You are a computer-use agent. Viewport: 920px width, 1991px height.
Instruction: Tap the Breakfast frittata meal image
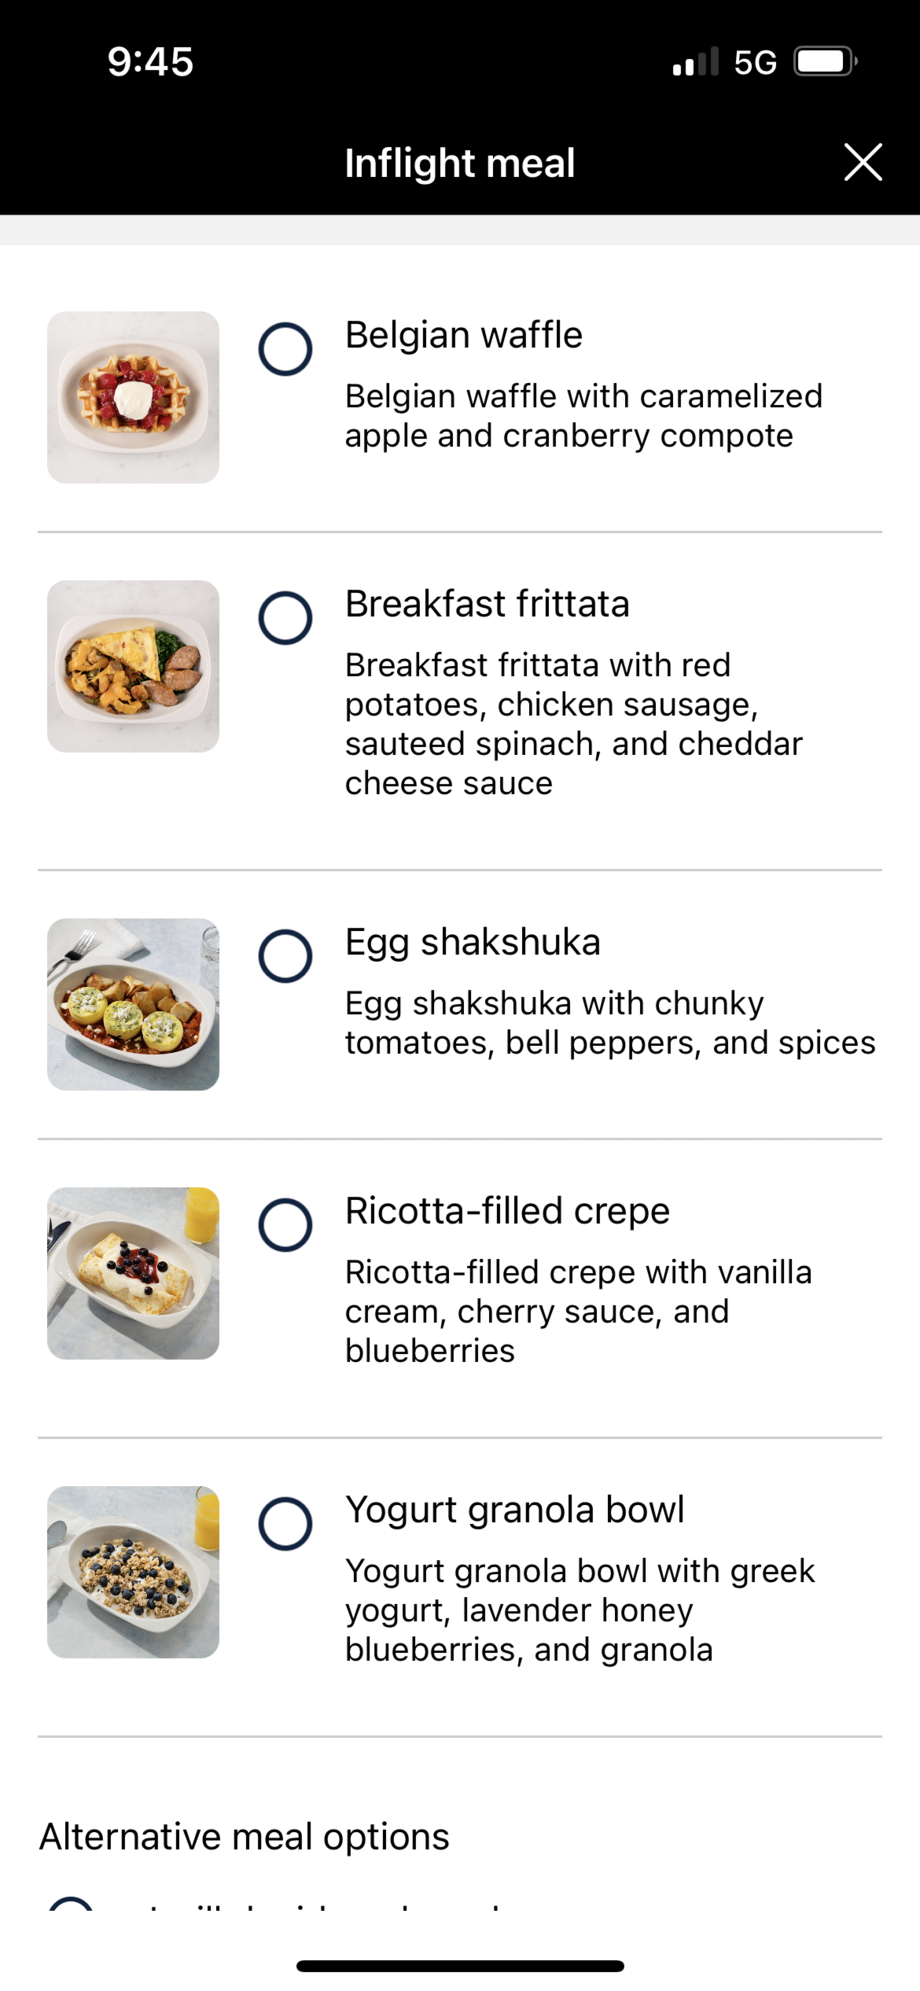click(x=133, y=666)
